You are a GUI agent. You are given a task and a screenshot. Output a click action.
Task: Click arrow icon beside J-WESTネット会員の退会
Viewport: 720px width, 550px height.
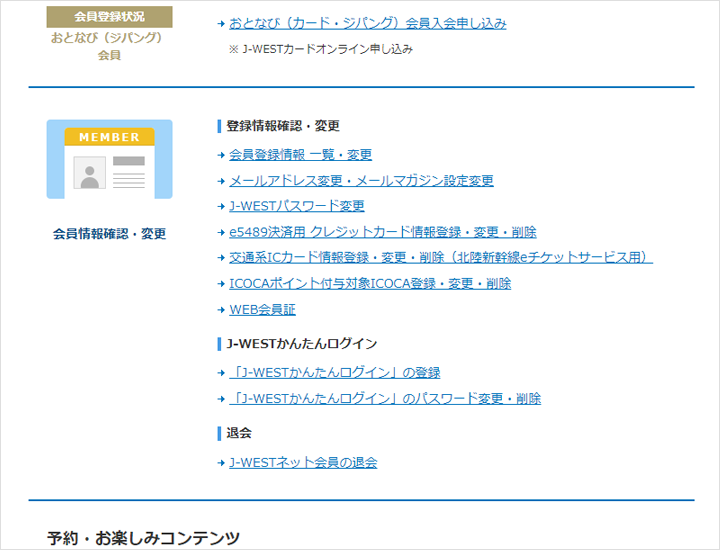tap(221, 463)
